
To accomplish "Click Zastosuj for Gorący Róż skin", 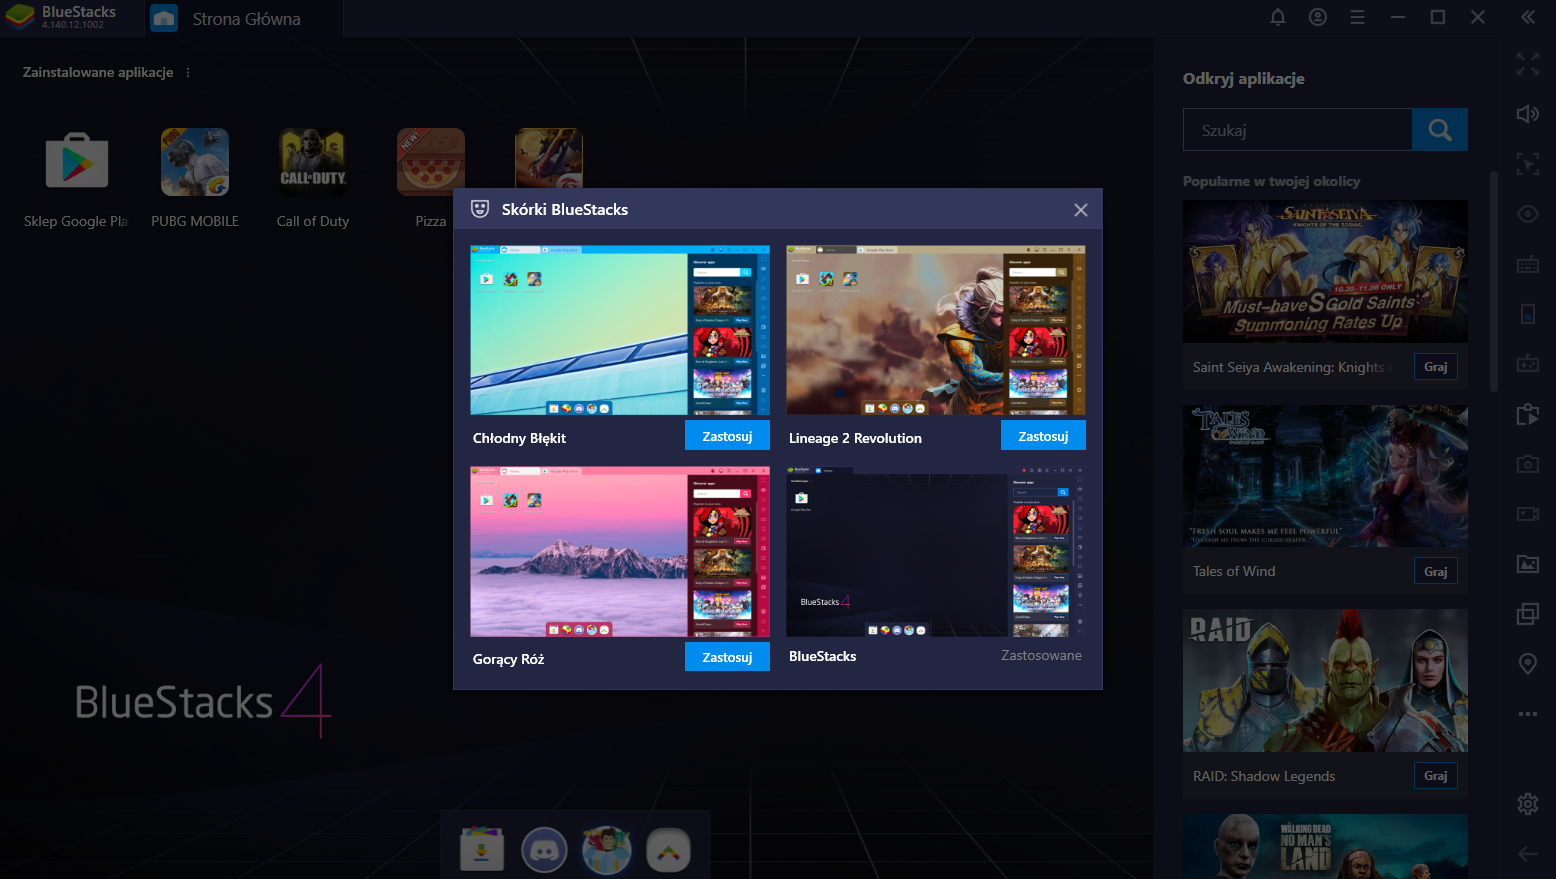I will 726,657.
